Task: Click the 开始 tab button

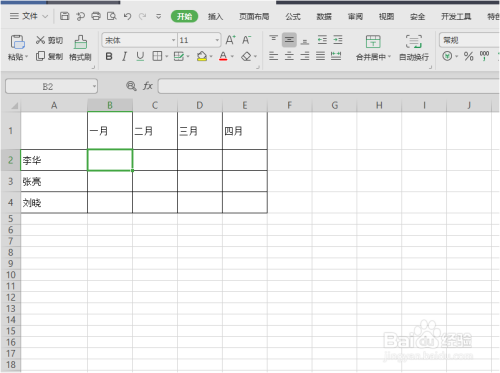Action: [184, 16]
